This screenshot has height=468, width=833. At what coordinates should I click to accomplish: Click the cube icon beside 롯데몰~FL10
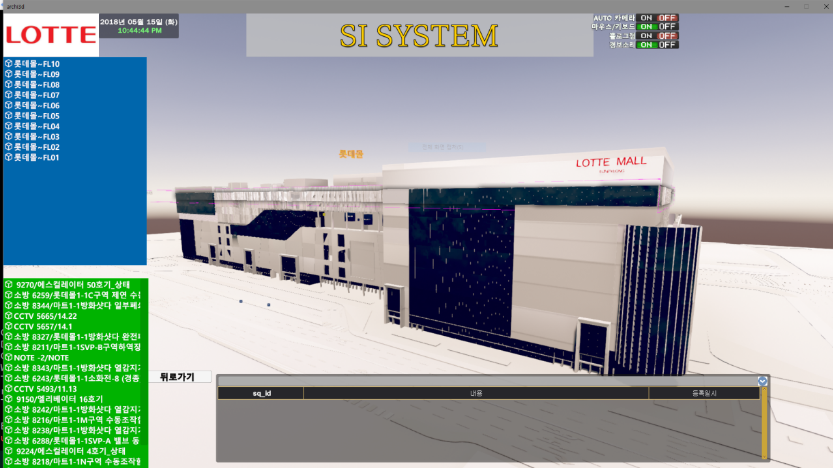point(9,64)
